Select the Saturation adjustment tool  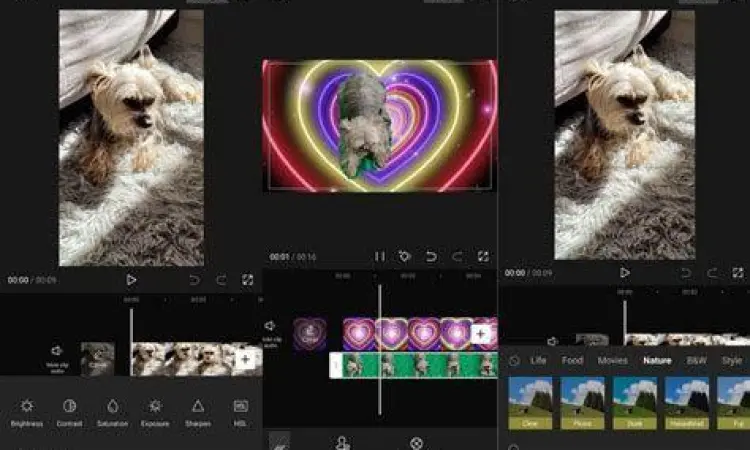tap(112, 412)
